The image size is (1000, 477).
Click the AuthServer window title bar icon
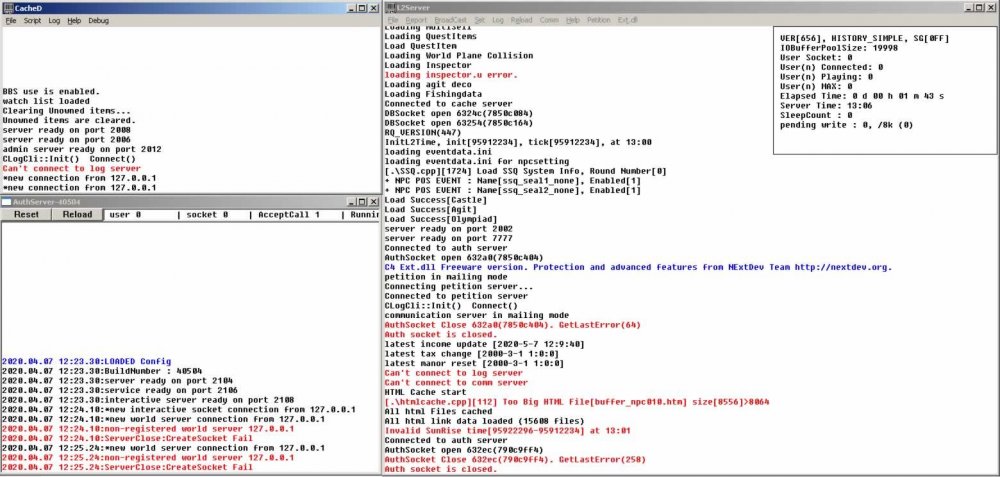coord(7,201)
